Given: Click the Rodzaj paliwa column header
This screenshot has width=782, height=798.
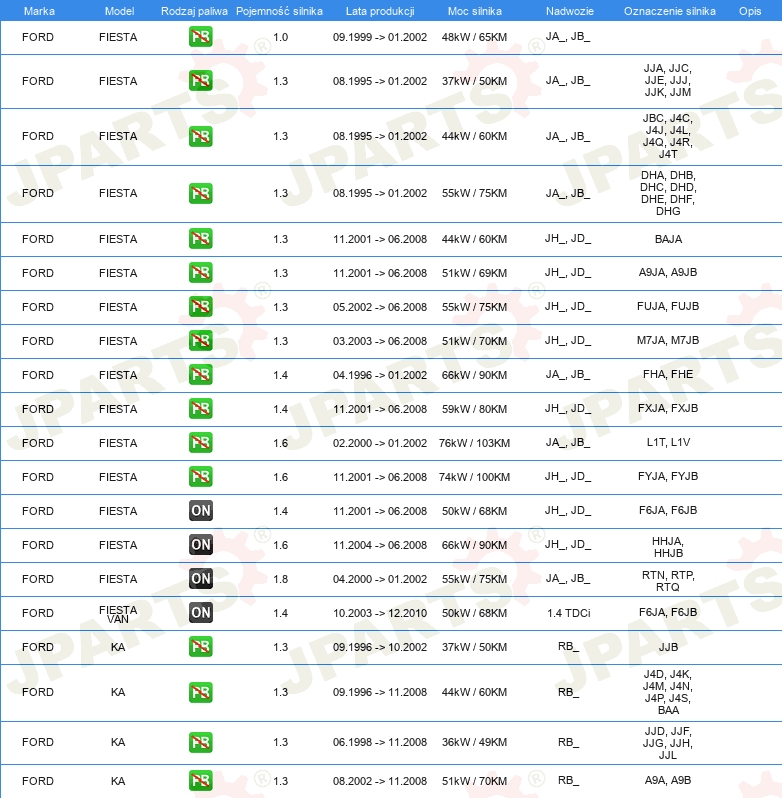Looking at the screenshot, I should [x=194, y=11].
